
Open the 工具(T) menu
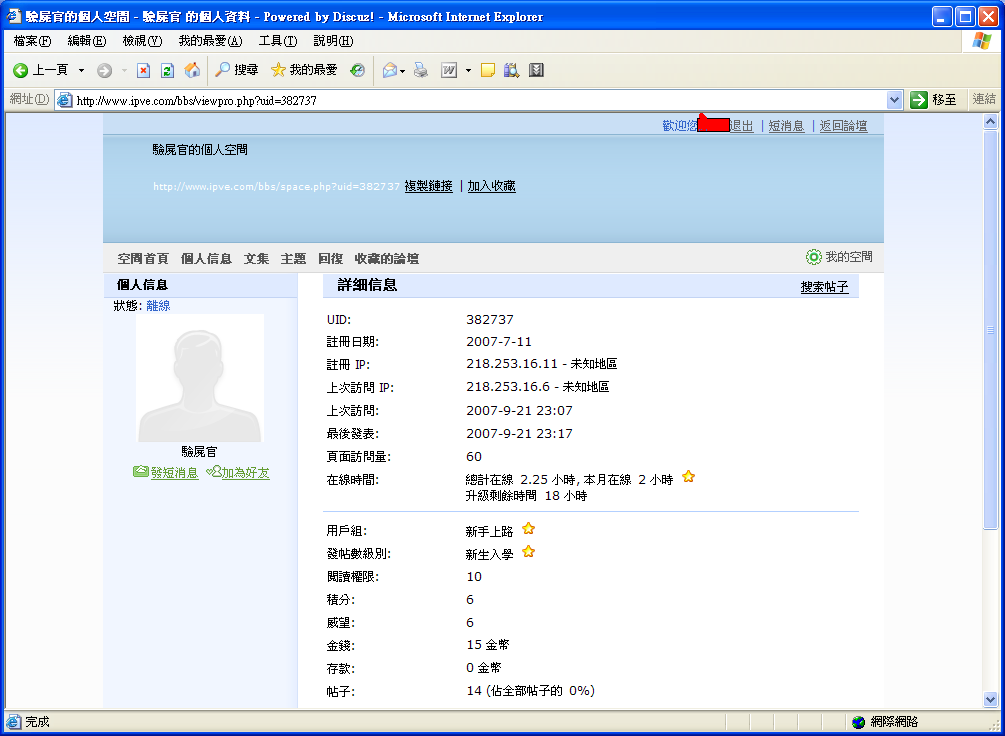[277, 41]
